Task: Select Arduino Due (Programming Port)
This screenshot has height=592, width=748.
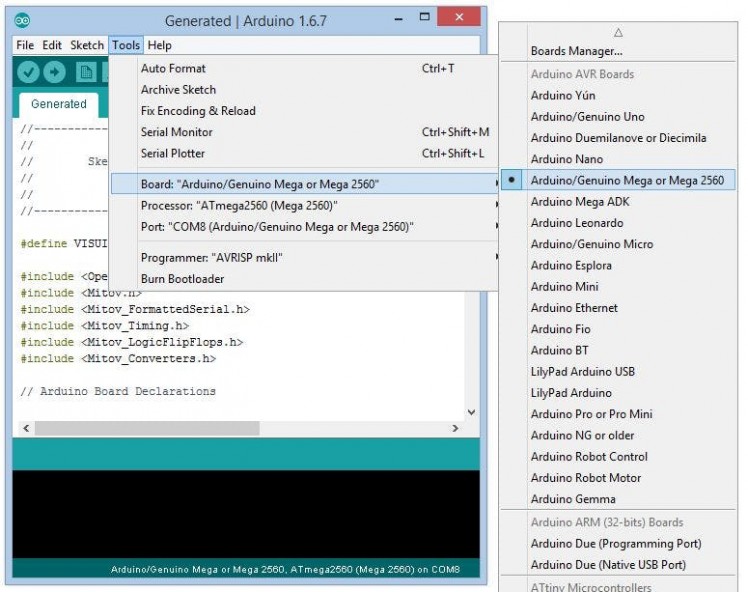Action: [618, 543]
